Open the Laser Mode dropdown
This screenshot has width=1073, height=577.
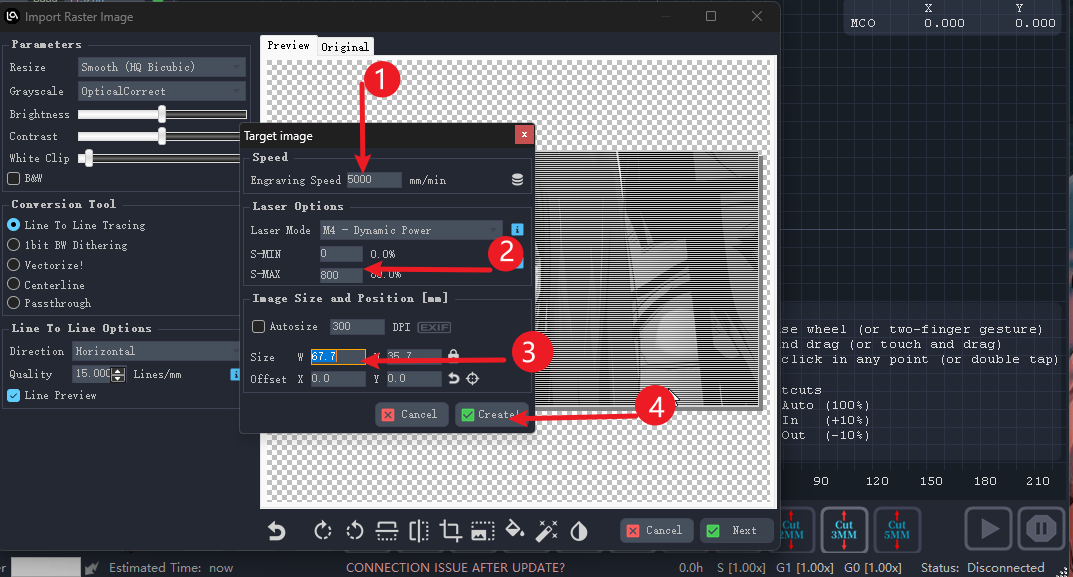(x=410, y=230)
